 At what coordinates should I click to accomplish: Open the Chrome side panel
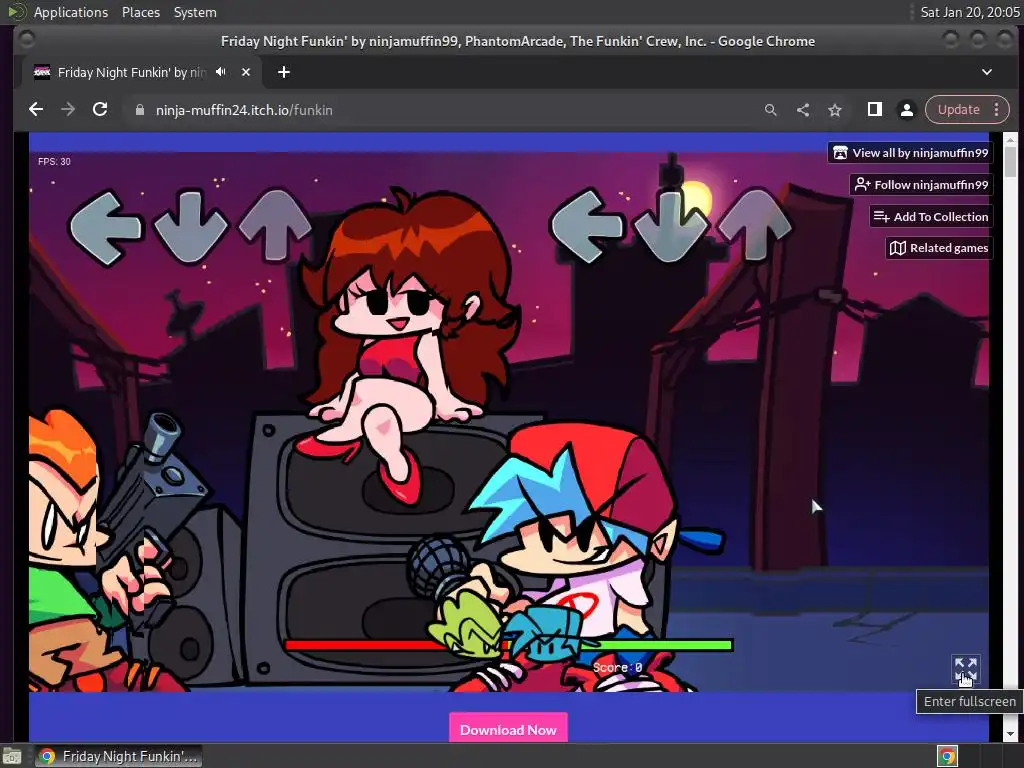tap(874, 110)
